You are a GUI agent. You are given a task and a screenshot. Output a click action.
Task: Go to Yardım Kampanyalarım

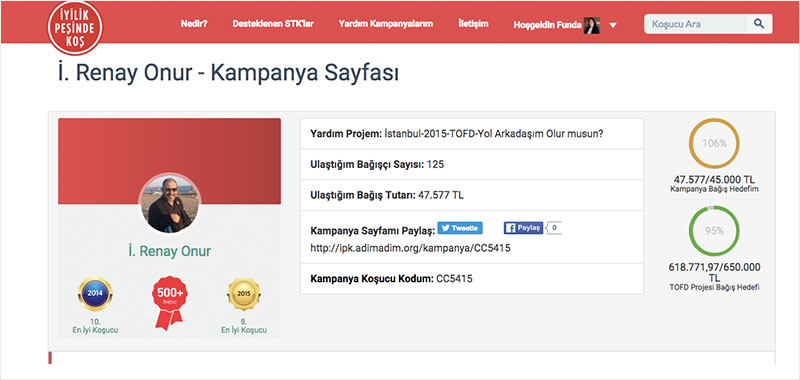pos(386,24)
